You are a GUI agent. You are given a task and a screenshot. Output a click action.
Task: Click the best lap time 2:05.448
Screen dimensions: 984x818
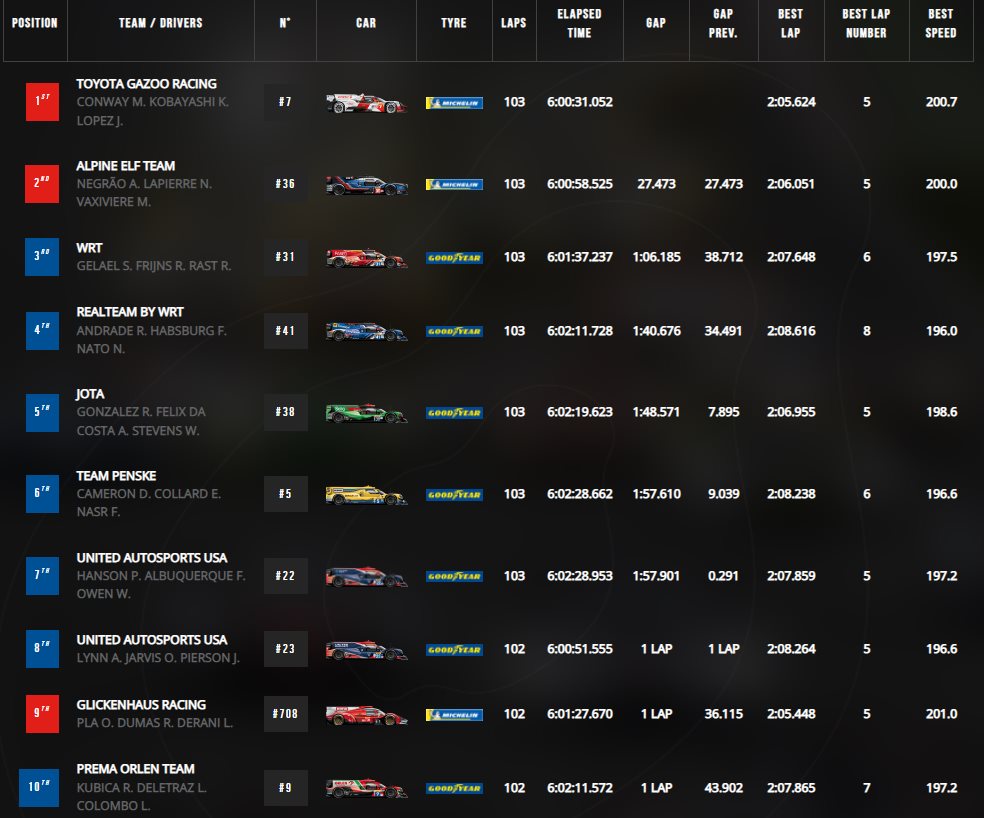click(791, 714)
